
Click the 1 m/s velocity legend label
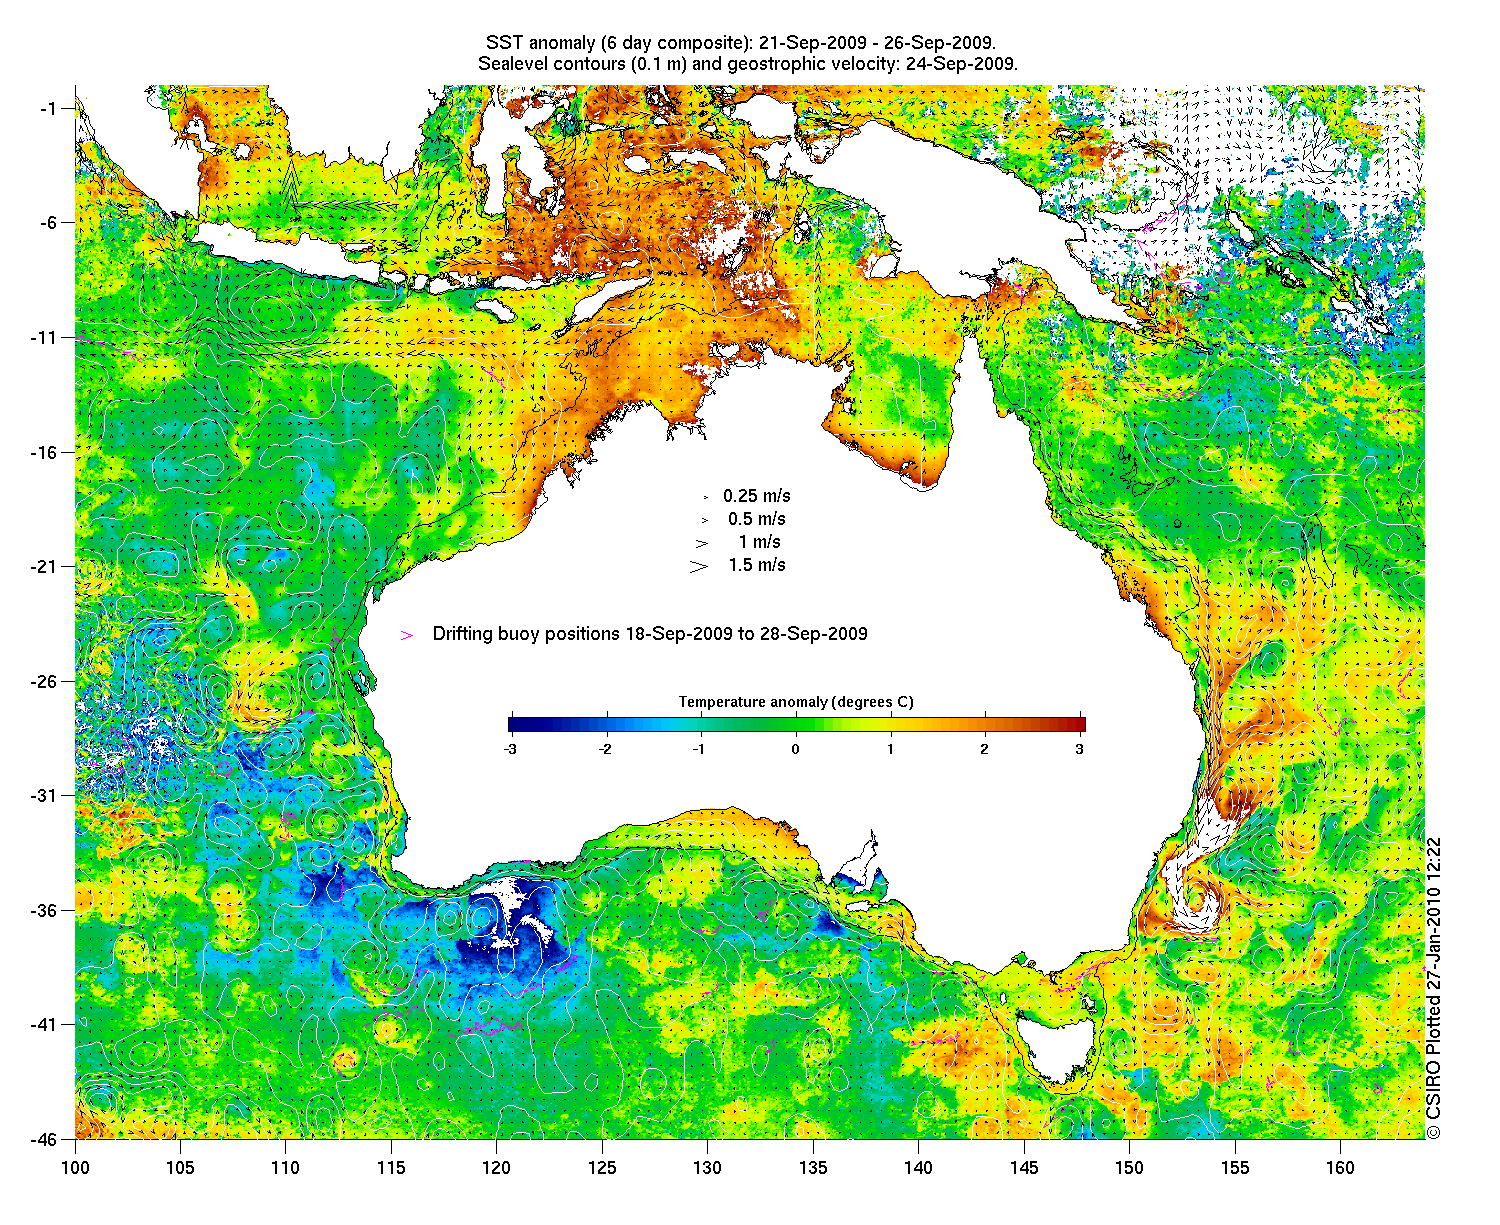tap(760, 542)
